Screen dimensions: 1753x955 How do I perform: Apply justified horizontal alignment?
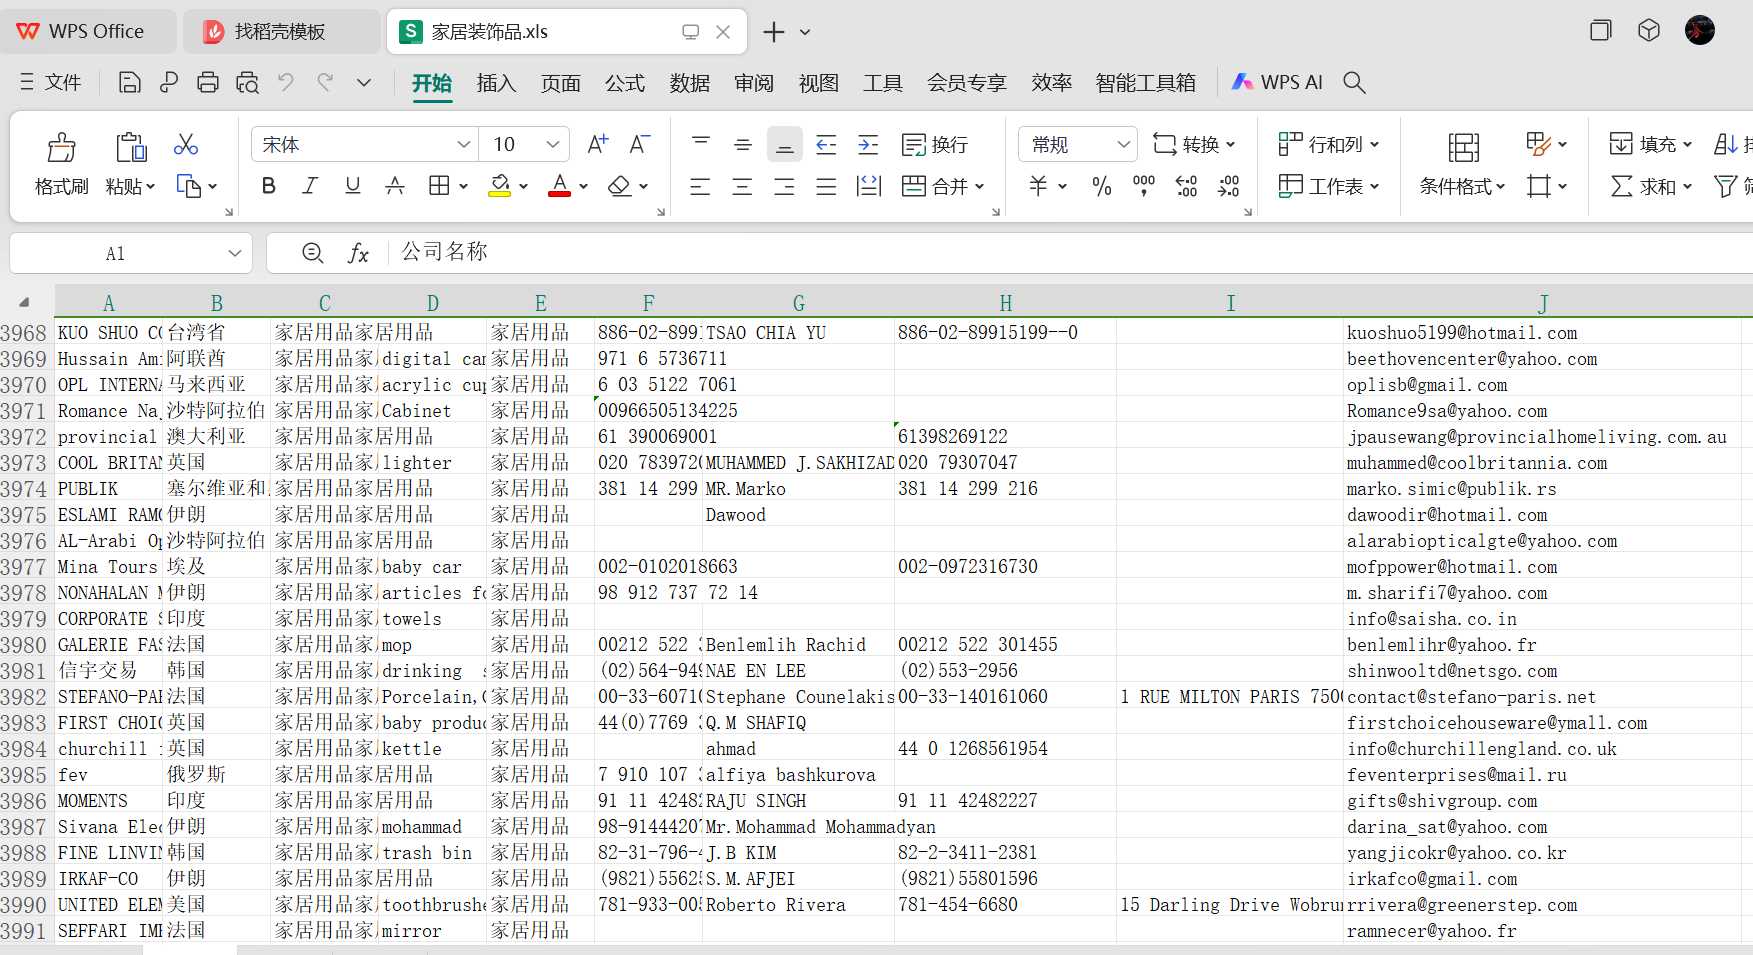(x=826, y=186)
